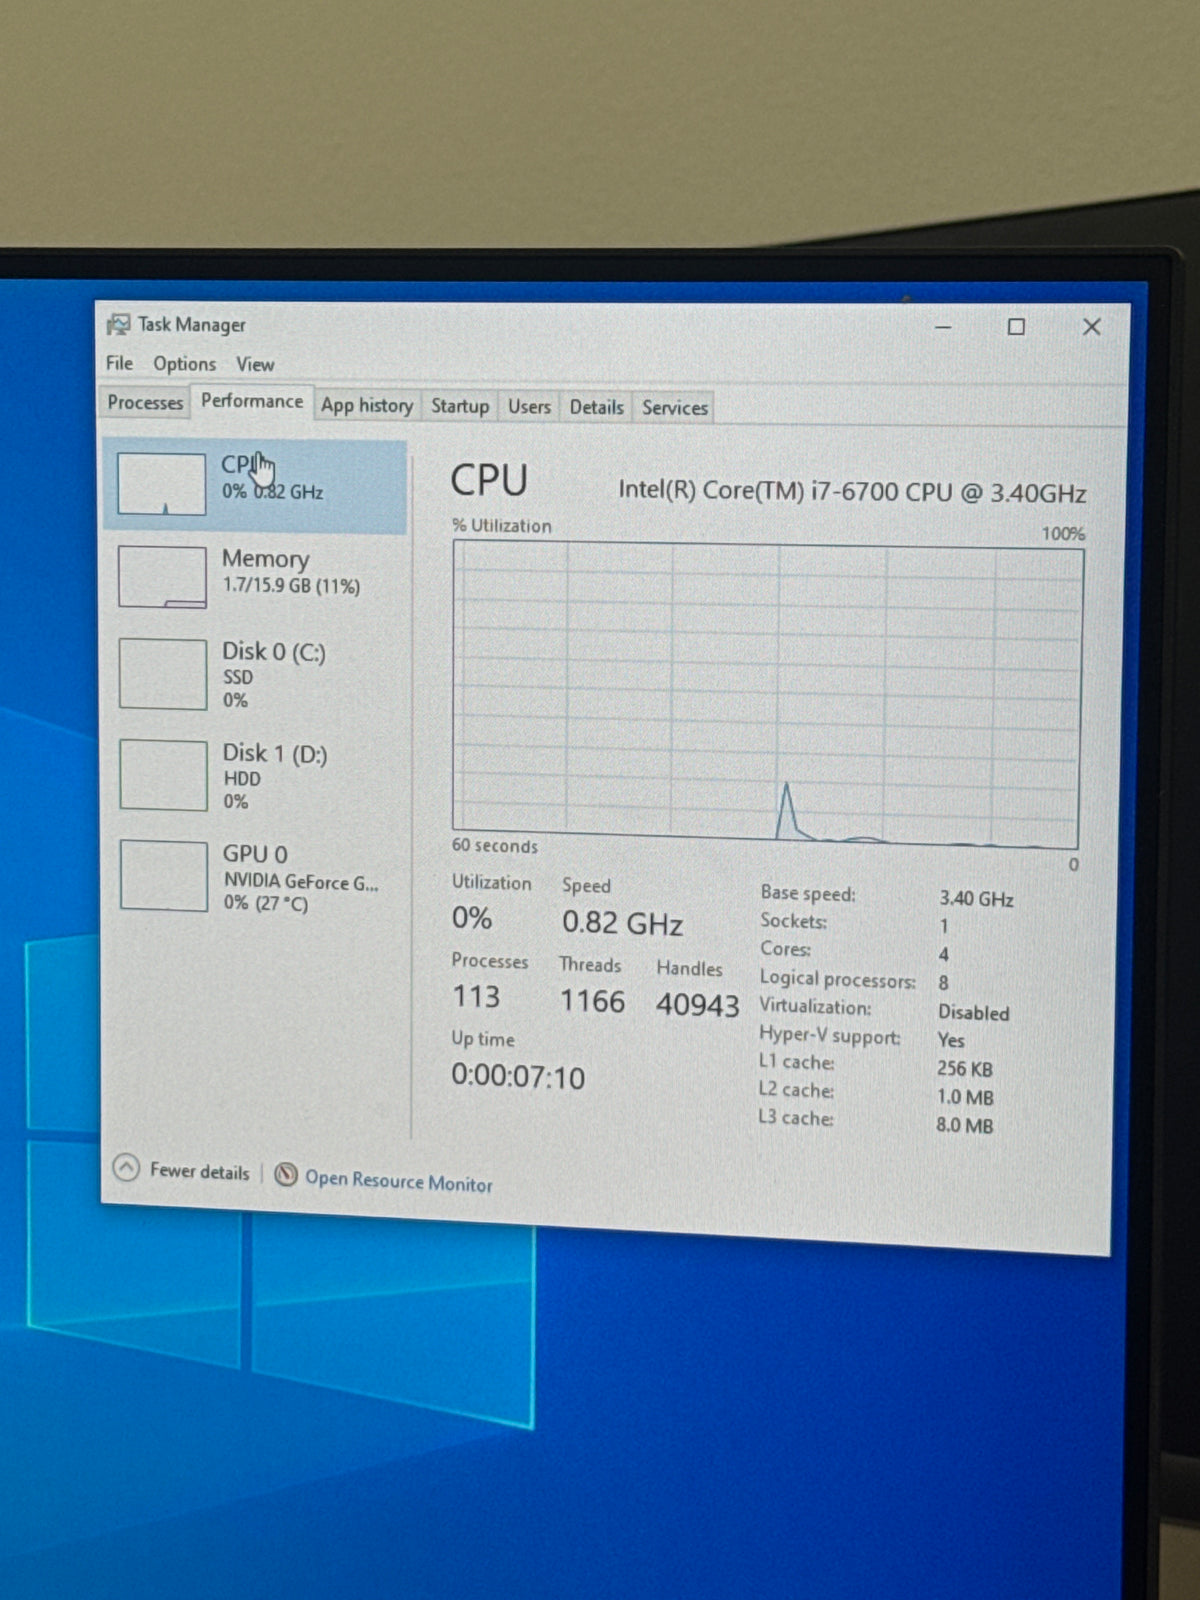Click the Intel(R) Core(TM) i7-6700 CPU title

(852, 492)
